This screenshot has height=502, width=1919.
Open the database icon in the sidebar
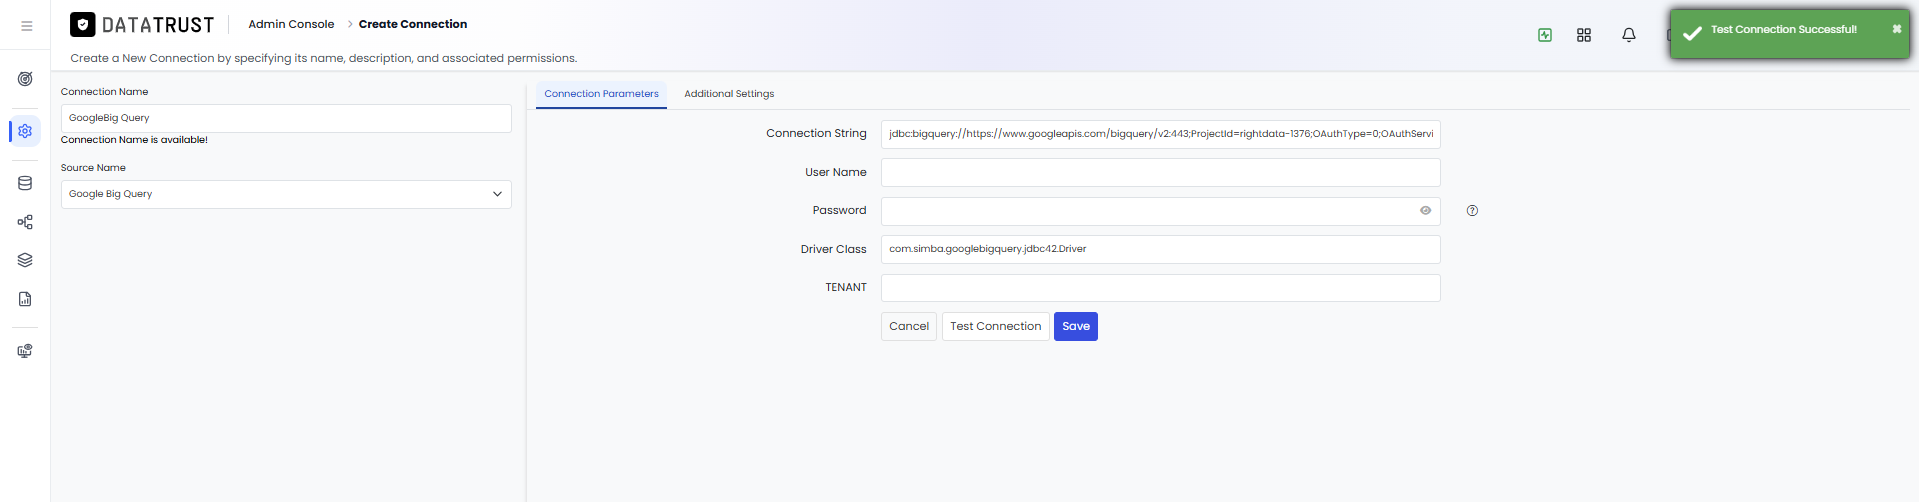[x=25, y=183]
